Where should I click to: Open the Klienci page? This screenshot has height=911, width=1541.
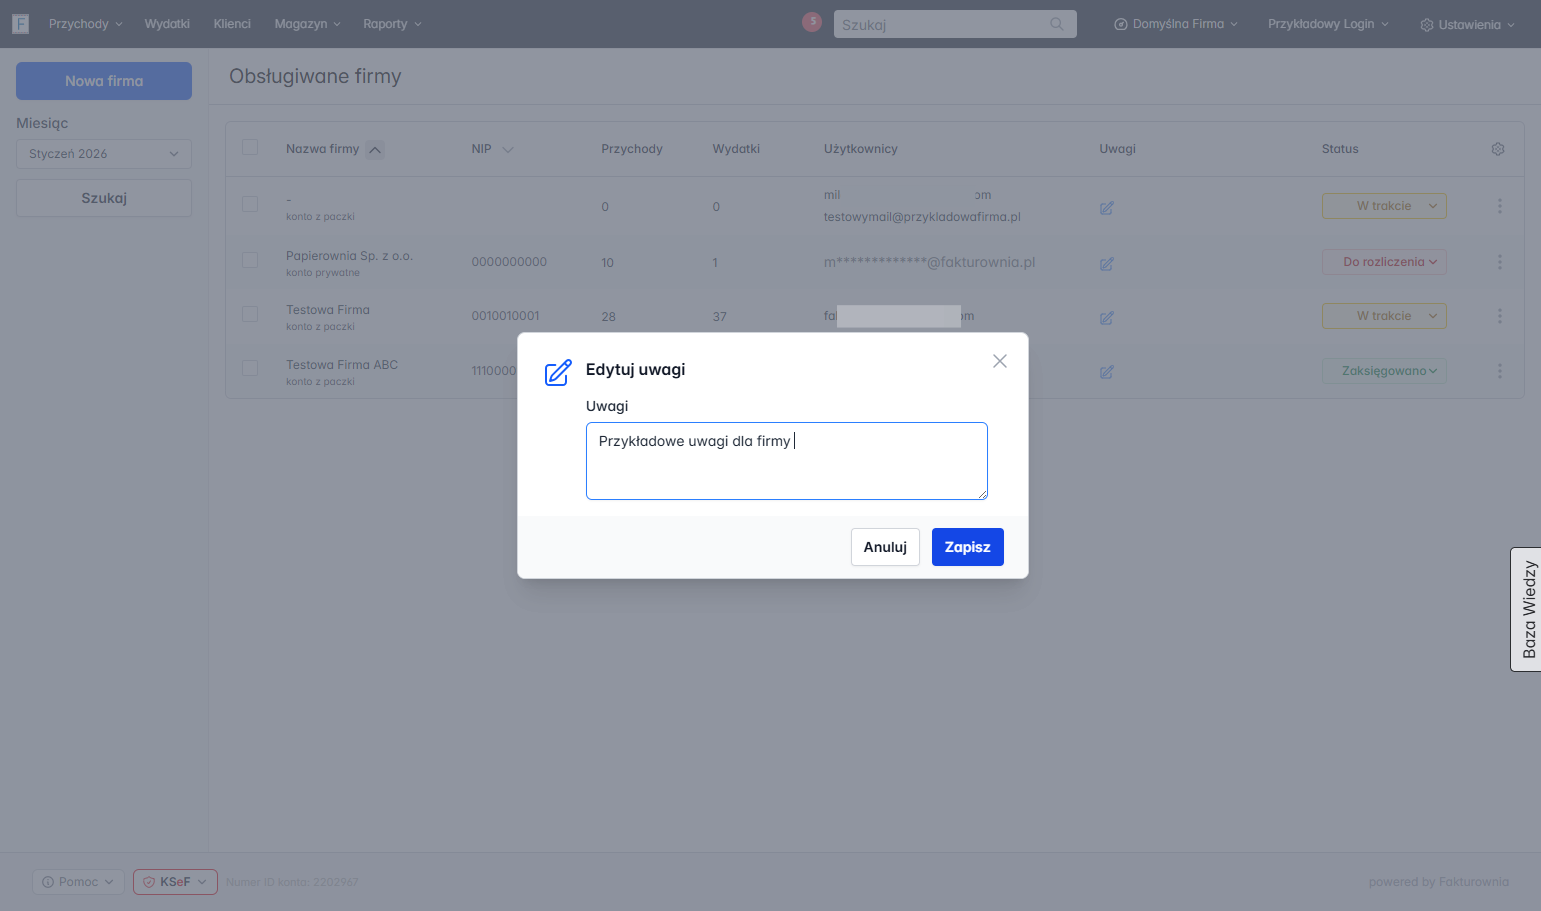[232, 24]
